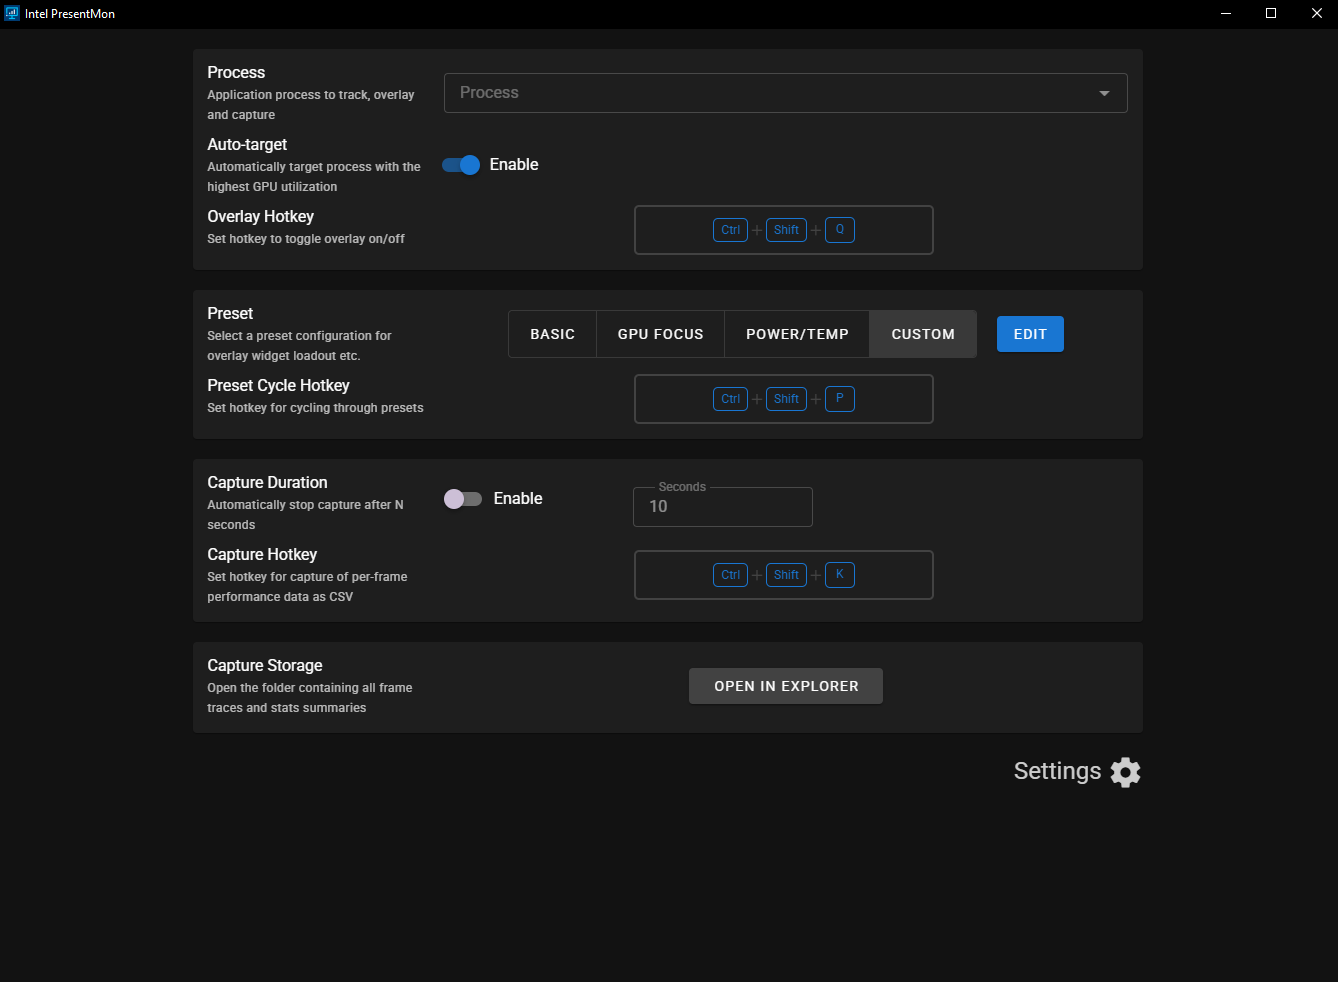Click the Q key chip in Overlay Hotkey
The image size is (1338, 982).
point(840,230)
